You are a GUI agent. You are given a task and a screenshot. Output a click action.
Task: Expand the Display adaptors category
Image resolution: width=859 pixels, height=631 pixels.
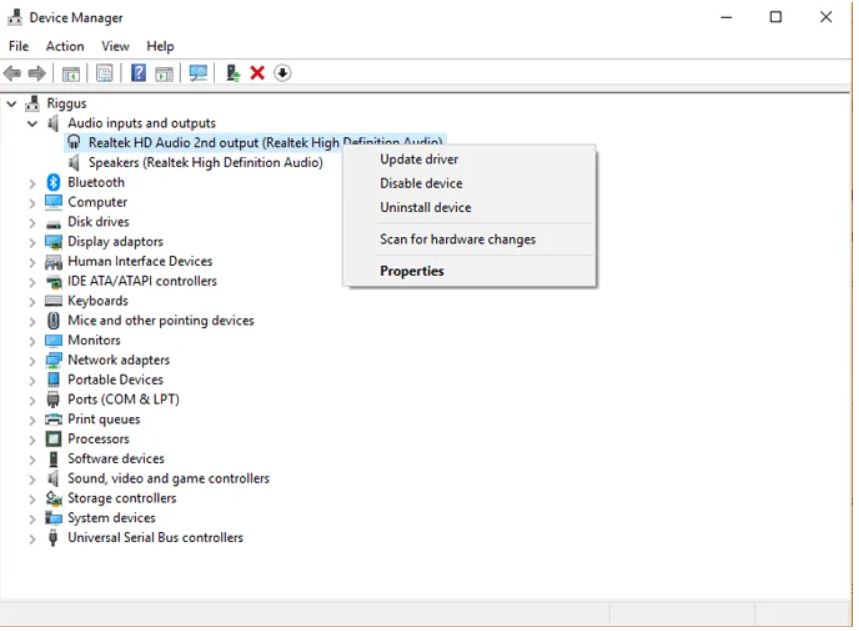tap(32, 242)
